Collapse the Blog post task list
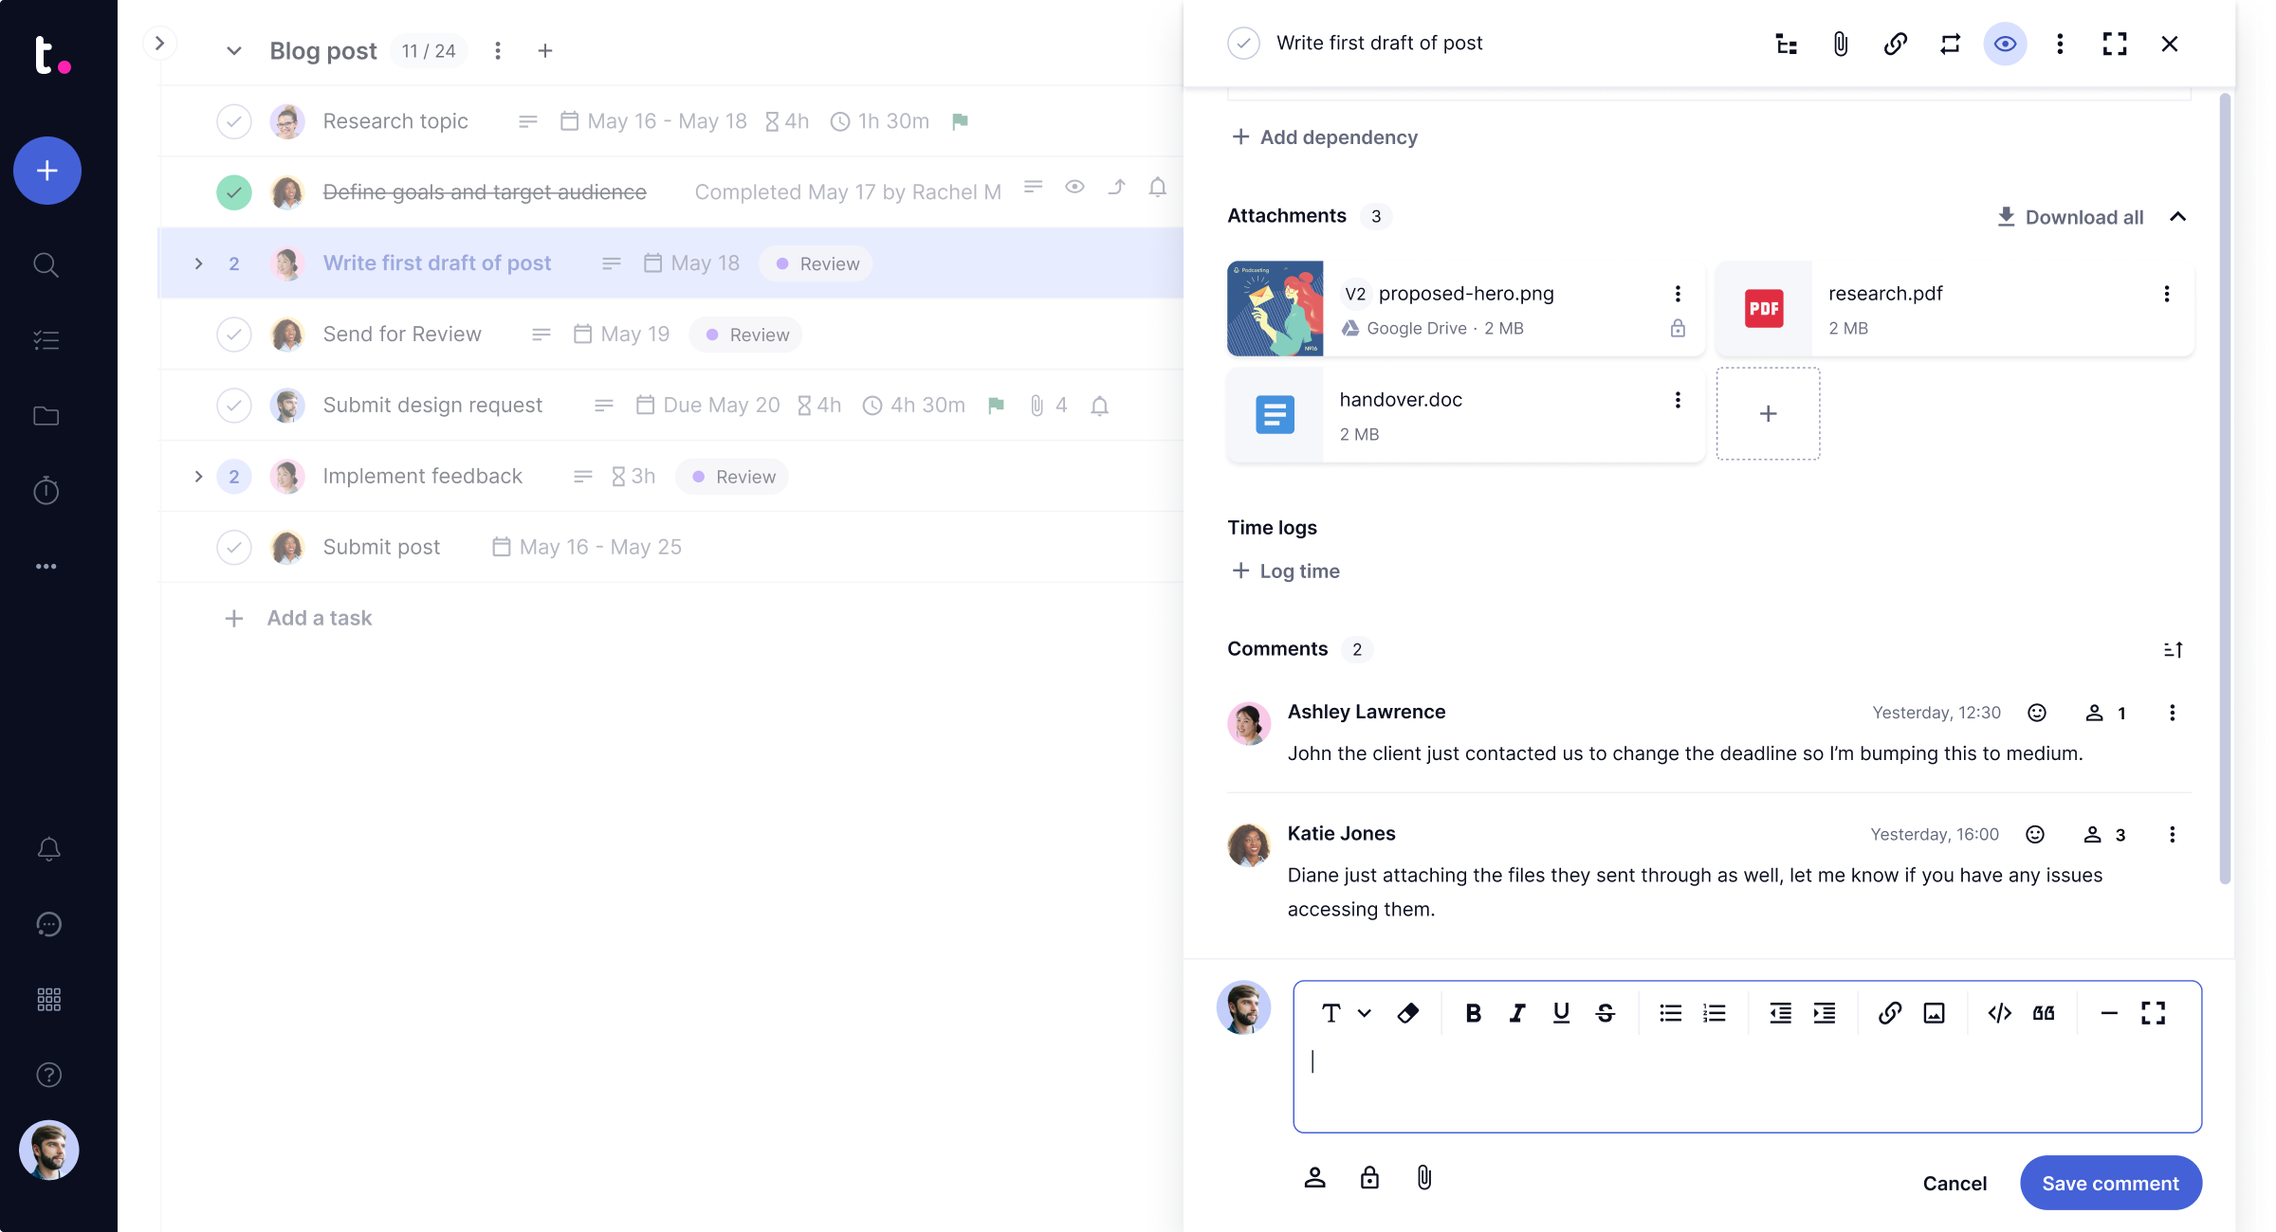The height and width of the screenshot is (1232, 2276). tap(233, 51)
